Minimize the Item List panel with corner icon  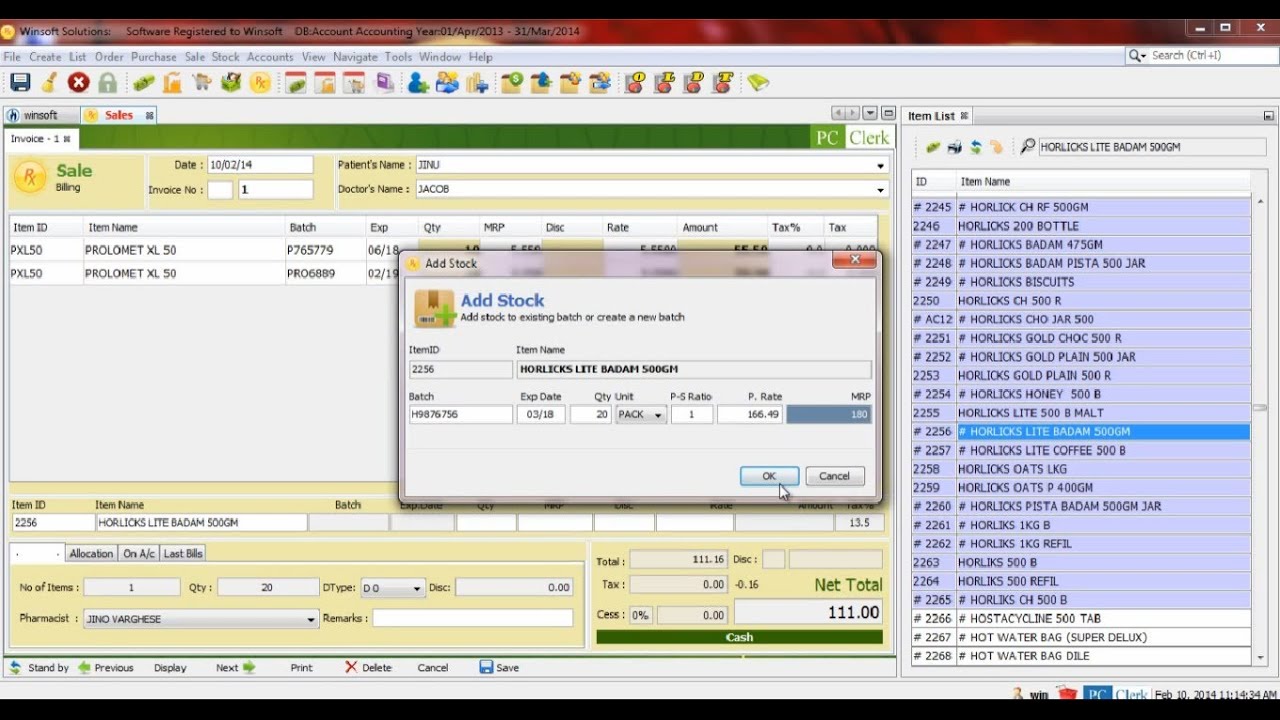1268,116
